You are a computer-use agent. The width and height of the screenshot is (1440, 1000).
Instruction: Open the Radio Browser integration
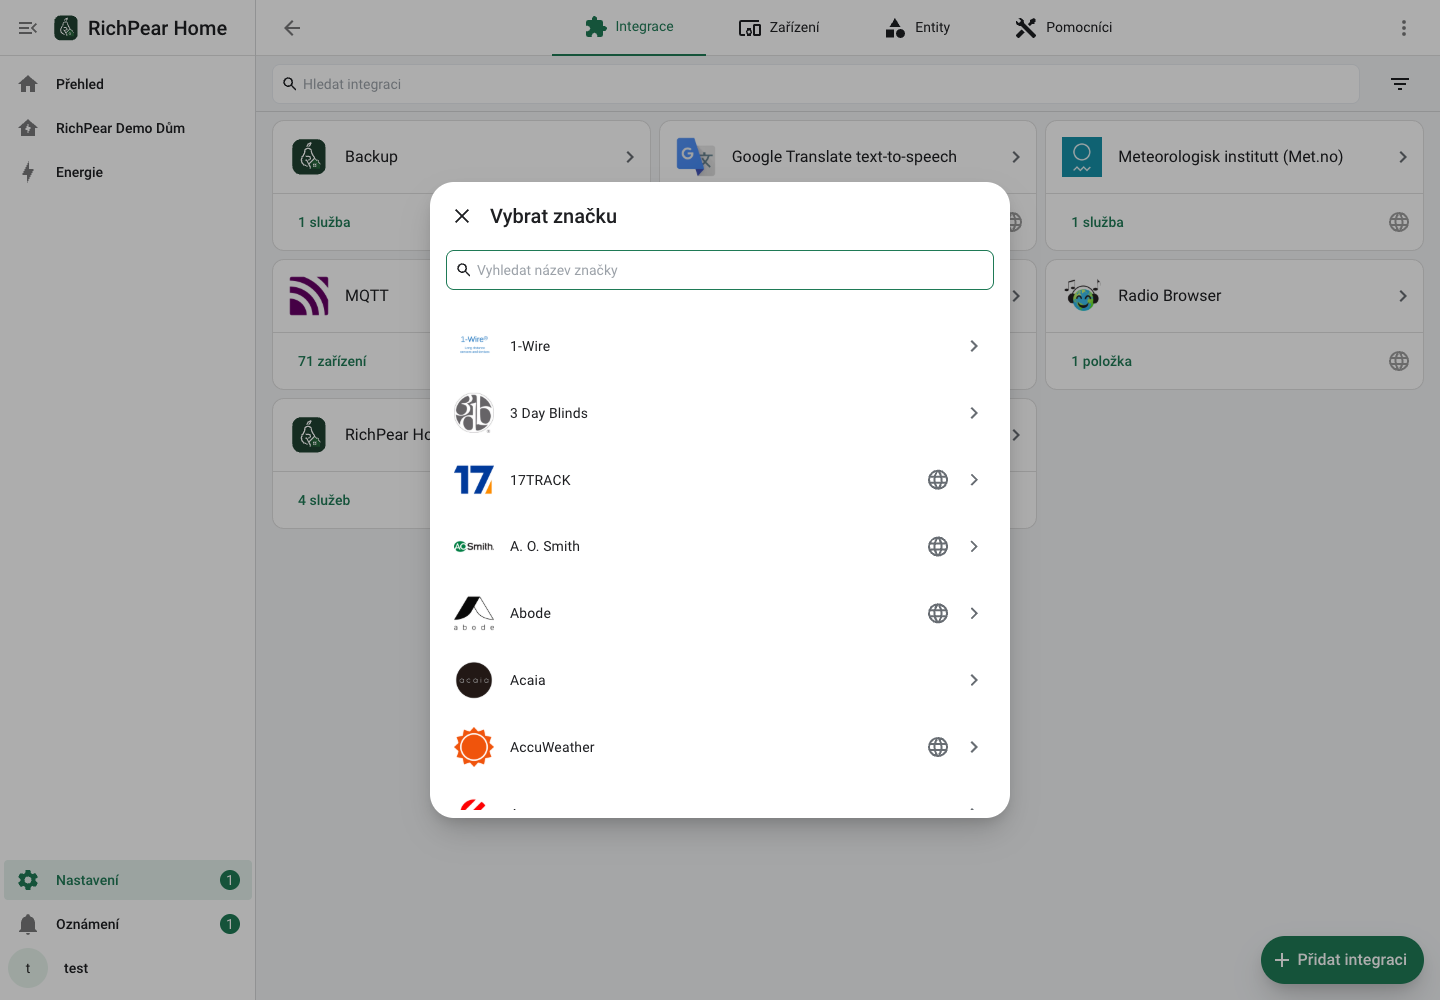tap(1234, 296)
